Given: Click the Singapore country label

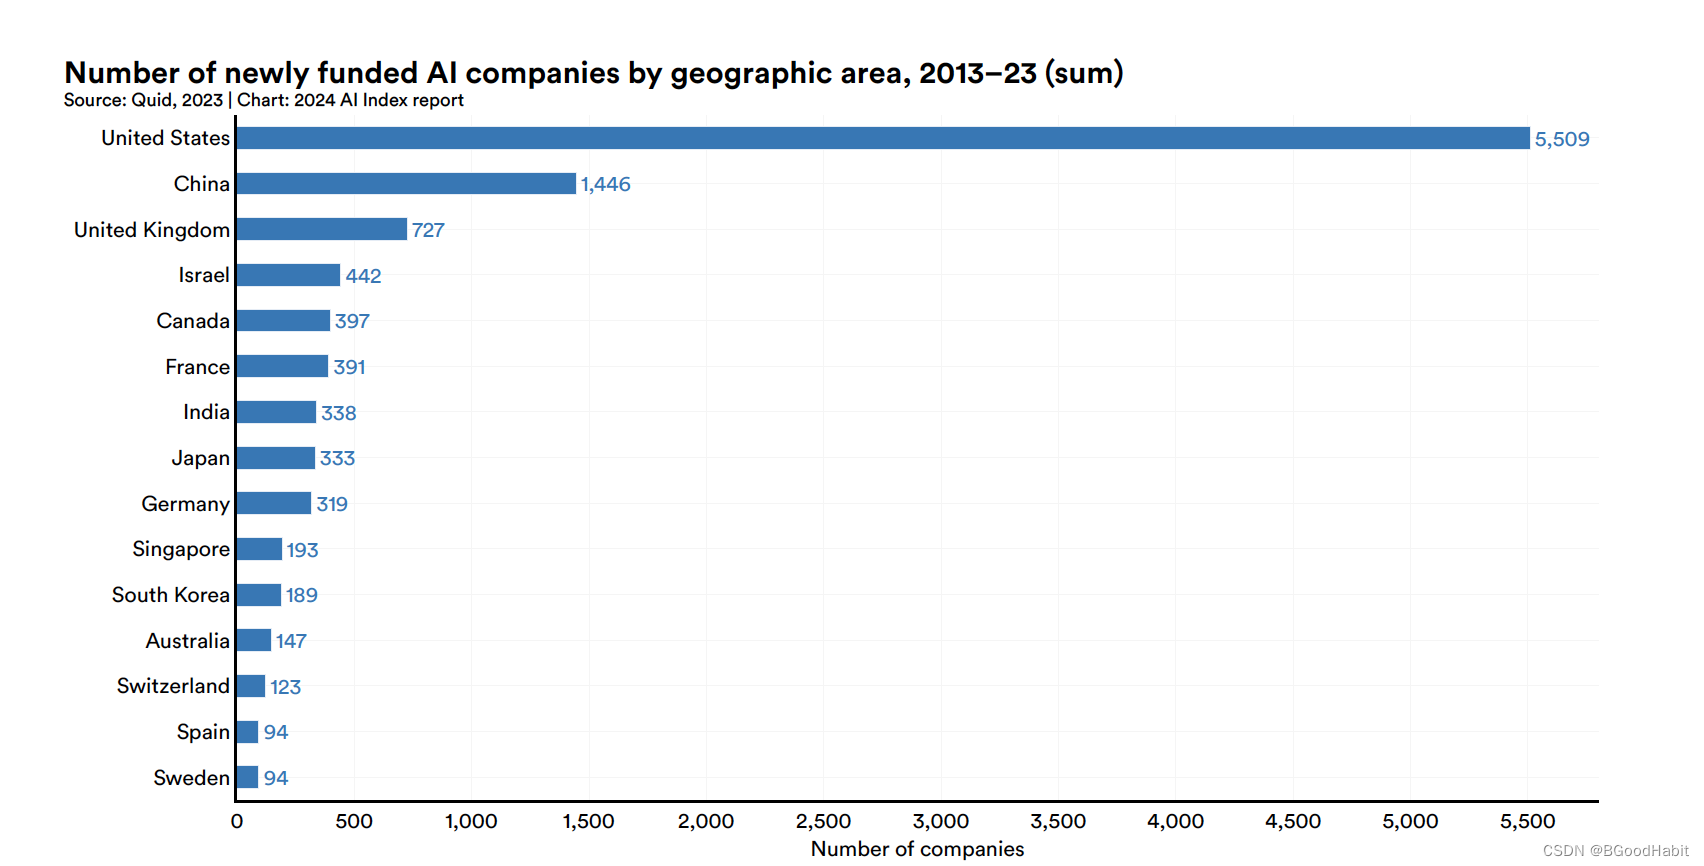Looking at the screenshot, I should [181, 549].
